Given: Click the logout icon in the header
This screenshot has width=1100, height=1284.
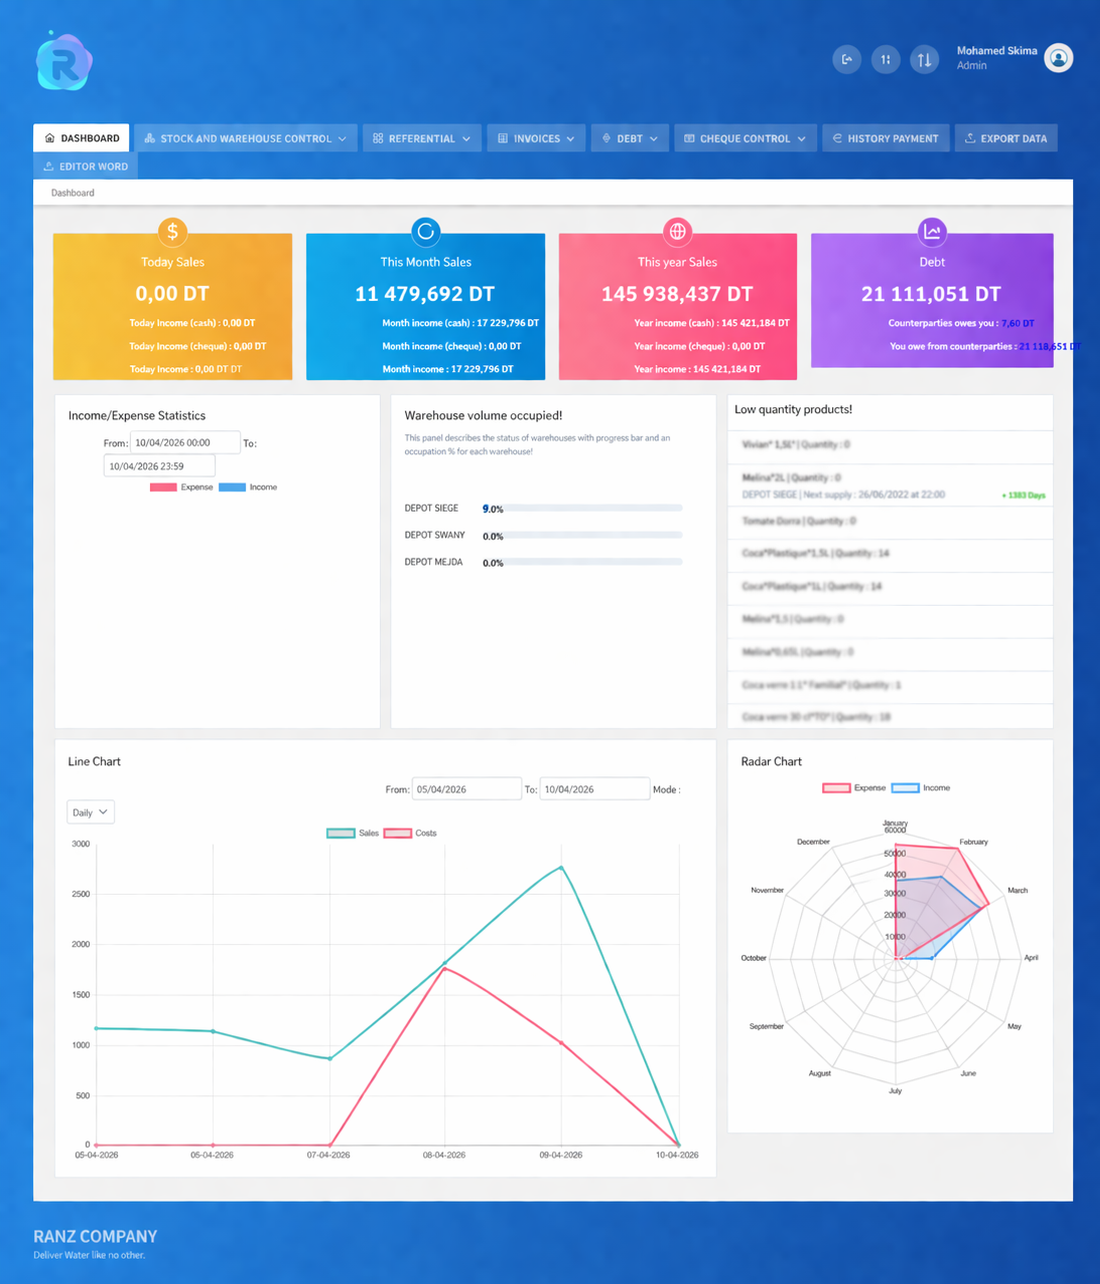Looking at the screenshot, I should [846, 59].
